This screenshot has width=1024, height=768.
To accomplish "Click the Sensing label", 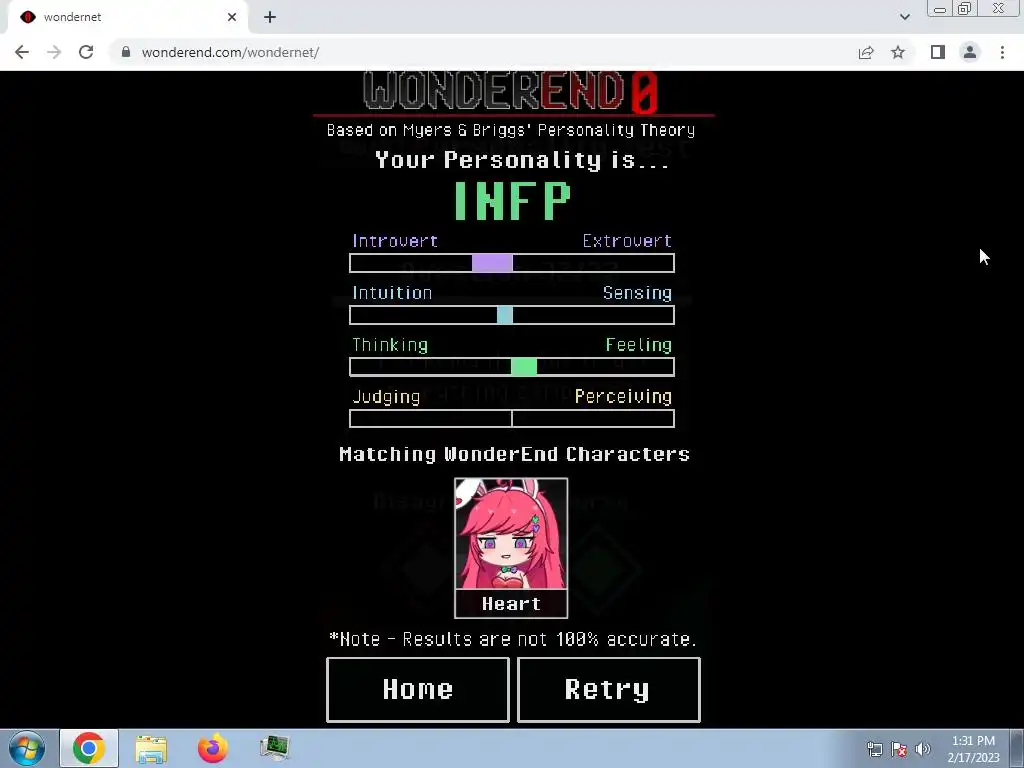I will (637, 293).
